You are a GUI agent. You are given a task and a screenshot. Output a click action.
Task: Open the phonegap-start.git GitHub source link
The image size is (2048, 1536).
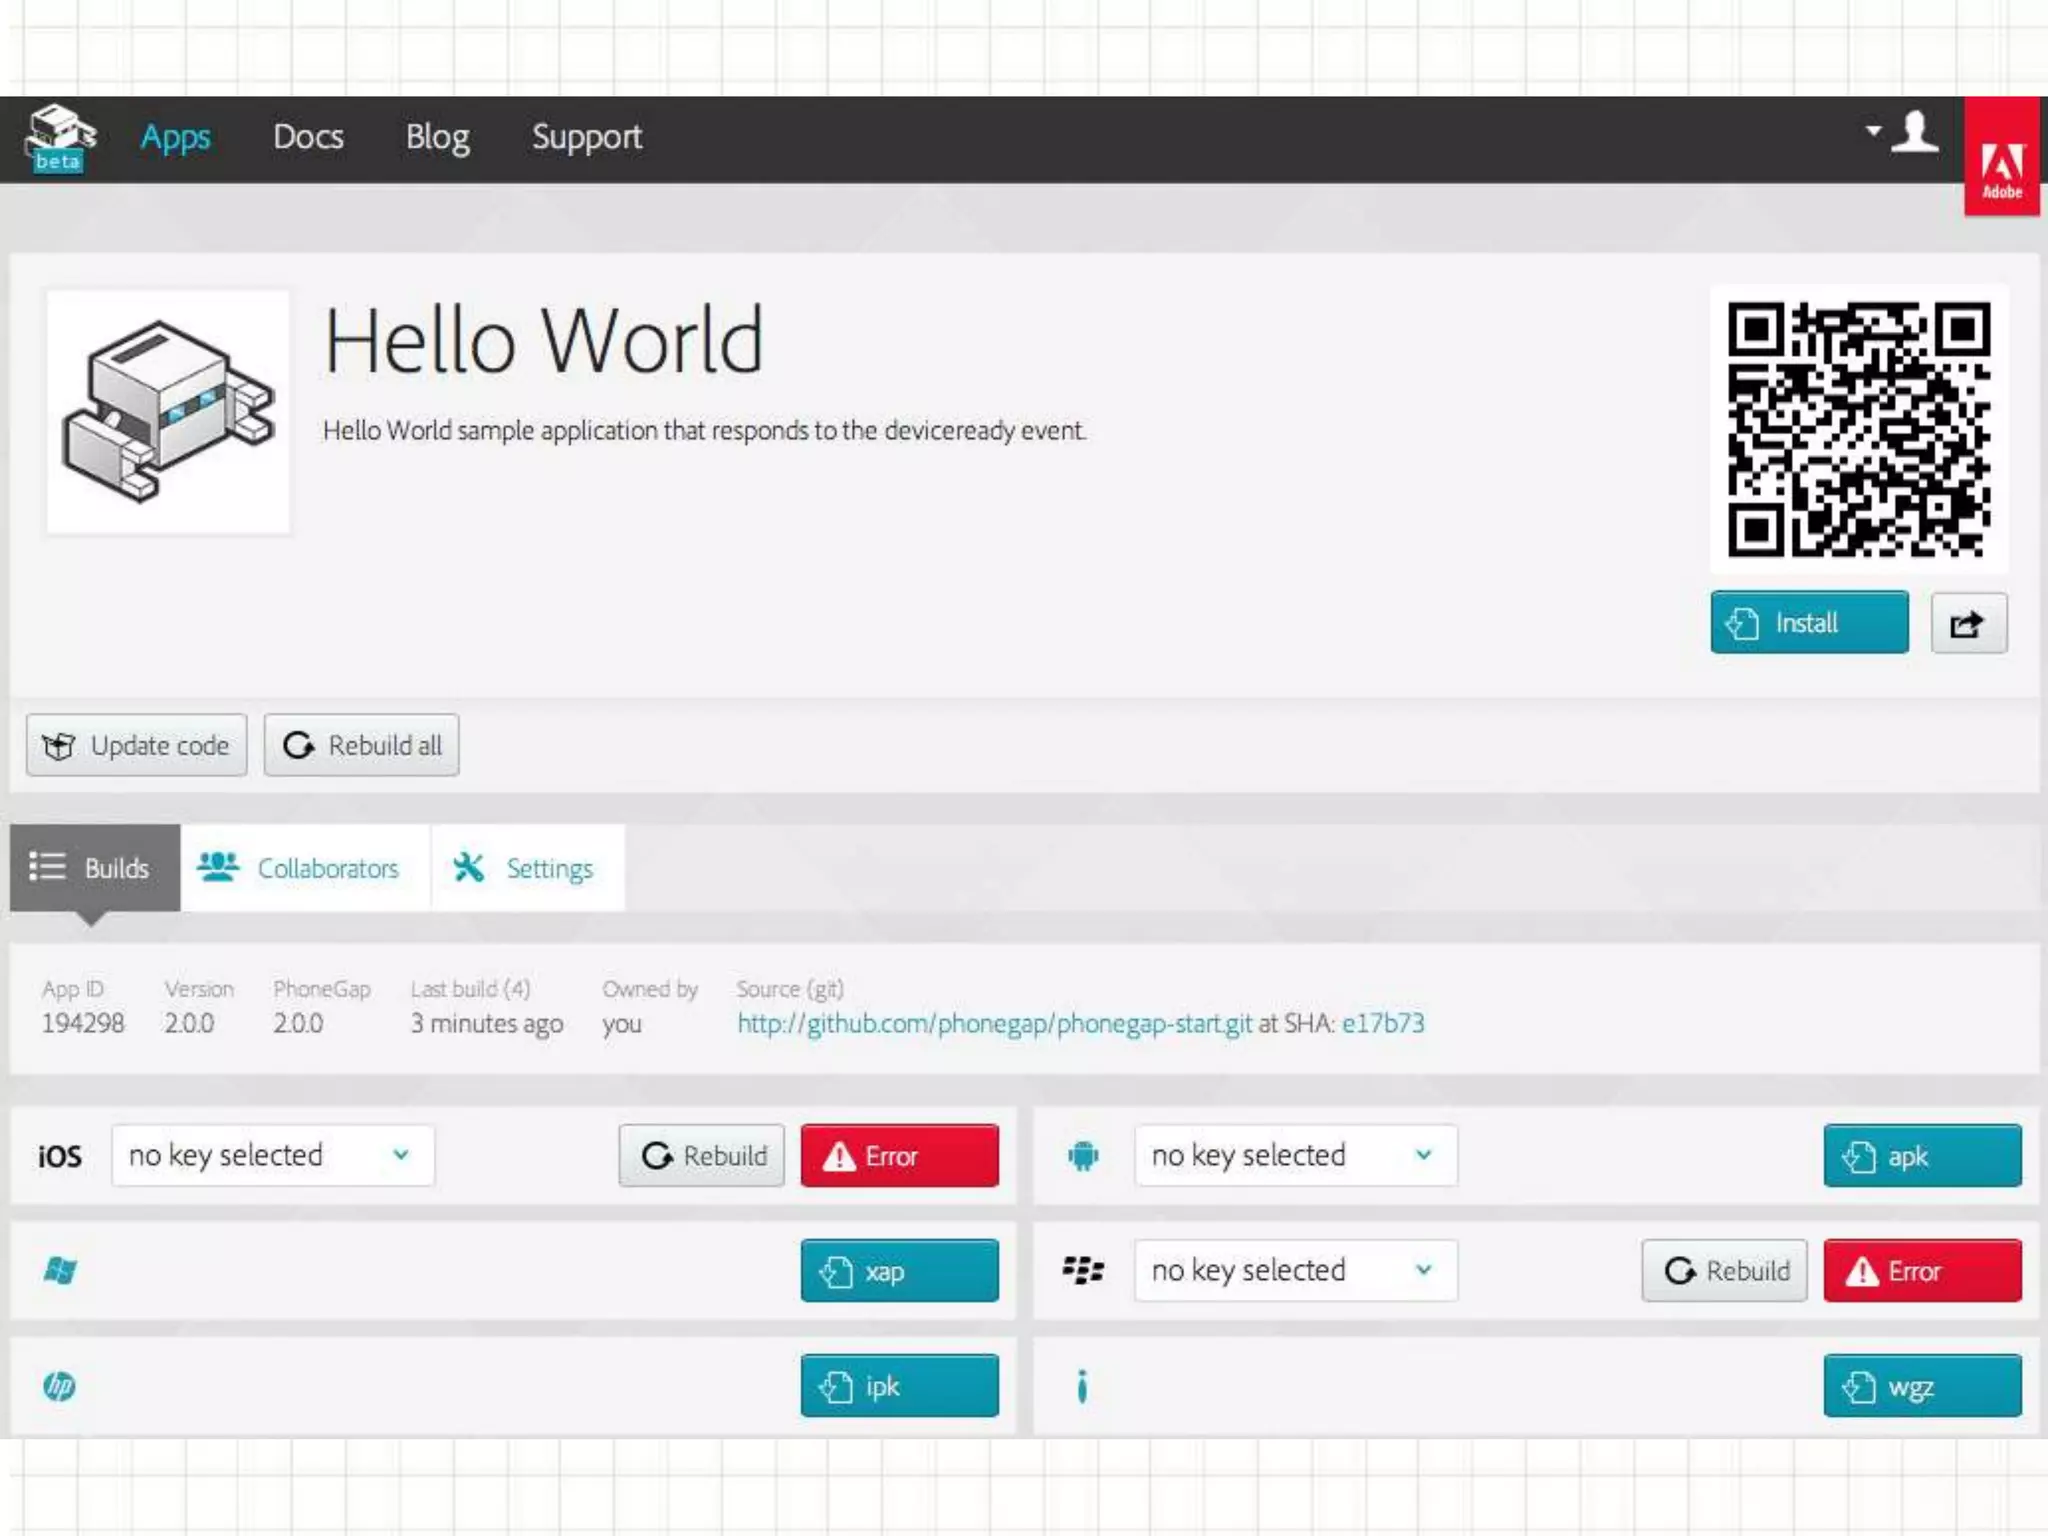(x=994, y=1023)
